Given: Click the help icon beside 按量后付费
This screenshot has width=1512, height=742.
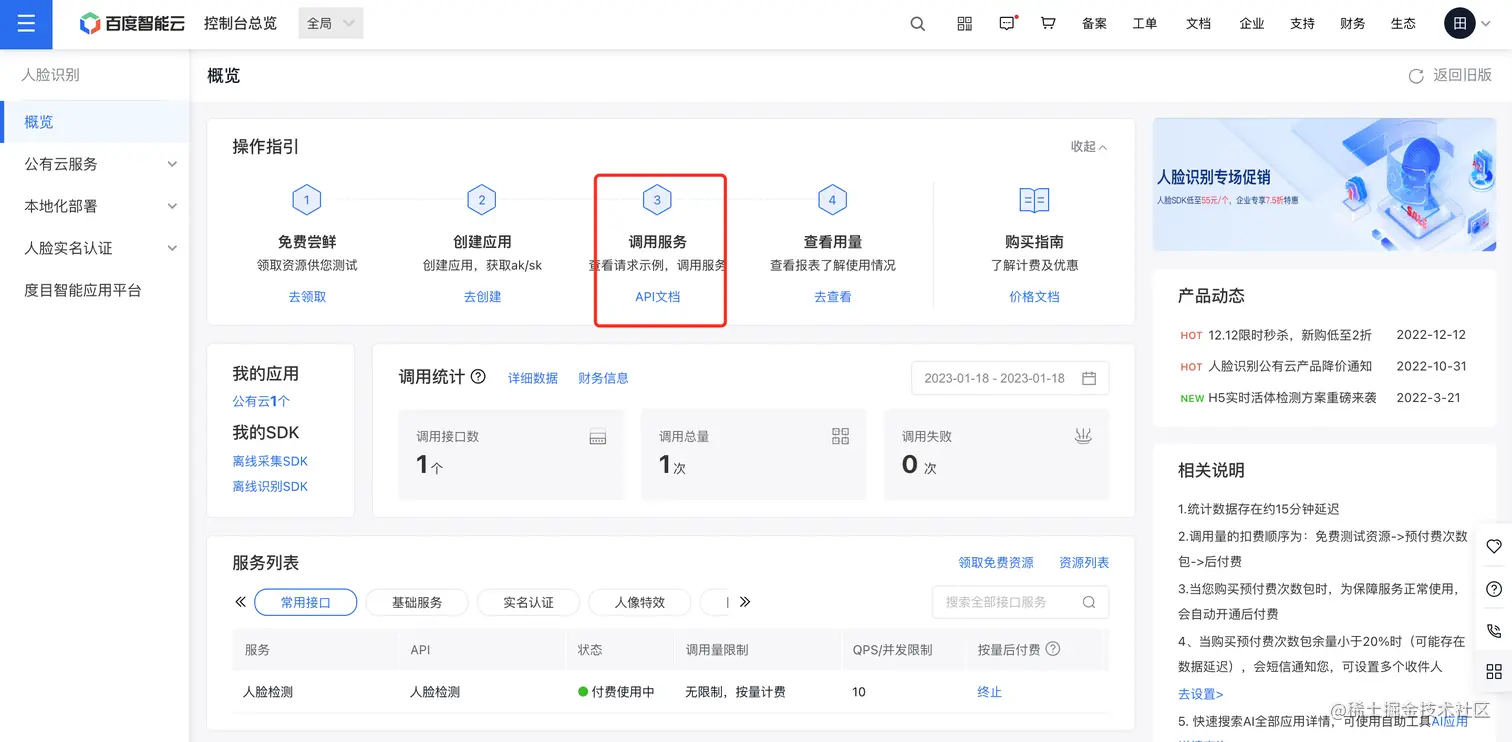Looking at the screenshot, I should tap(1052, 649).
